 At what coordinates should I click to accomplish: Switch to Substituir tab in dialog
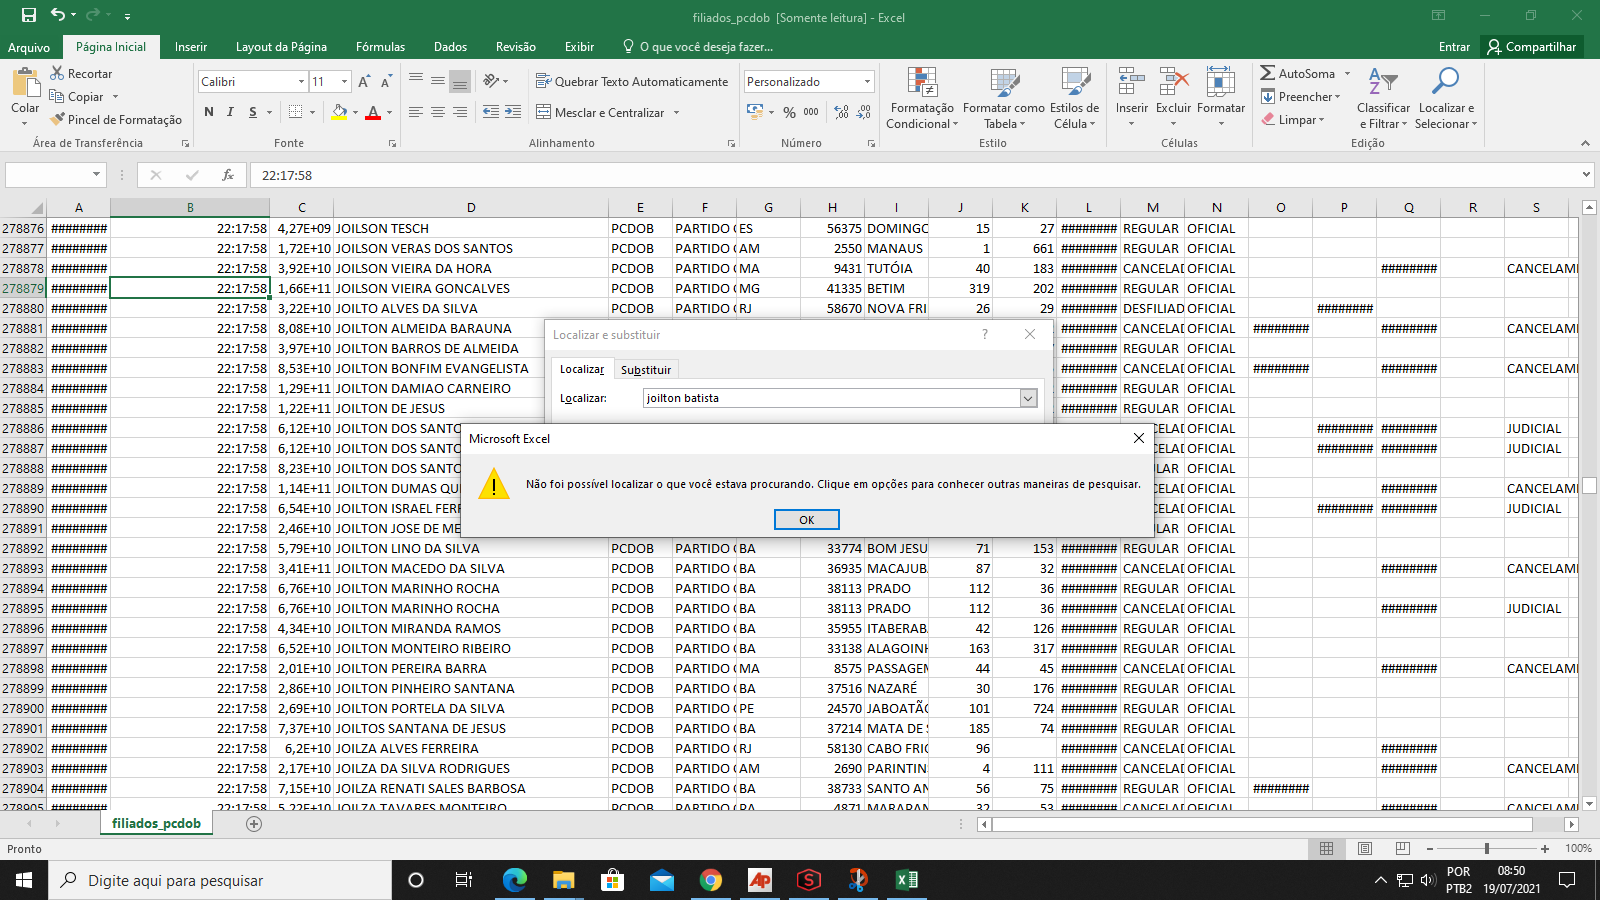[646, 369]
